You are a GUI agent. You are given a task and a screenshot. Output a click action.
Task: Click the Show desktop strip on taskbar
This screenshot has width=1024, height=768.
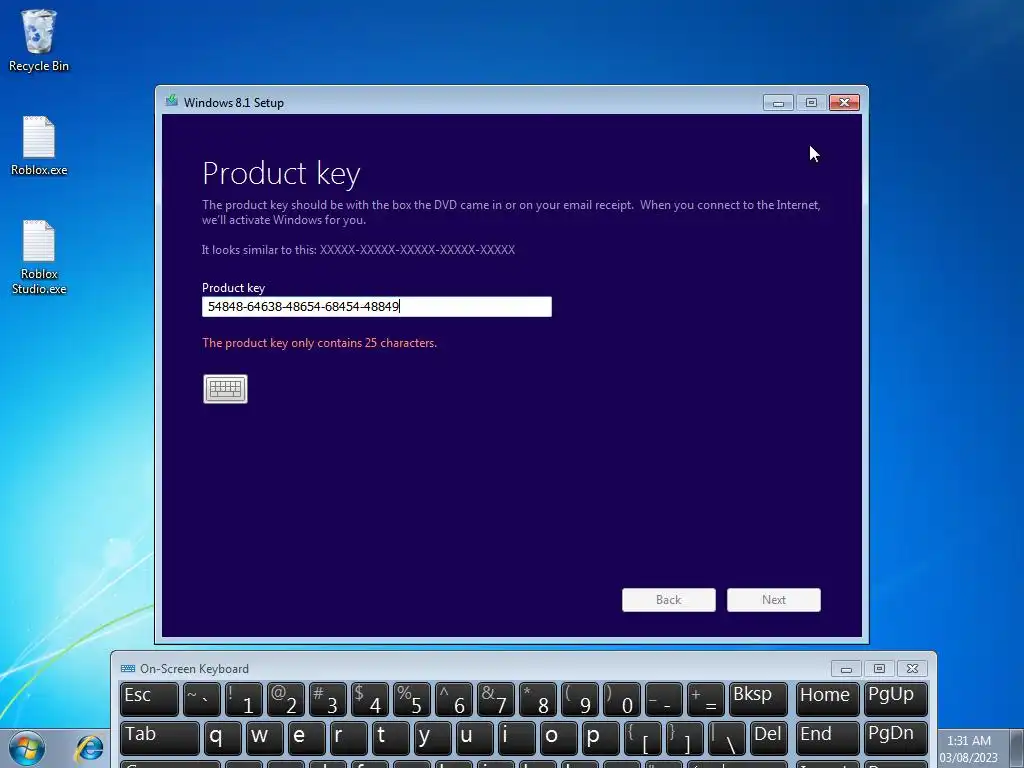[1017, 748]
